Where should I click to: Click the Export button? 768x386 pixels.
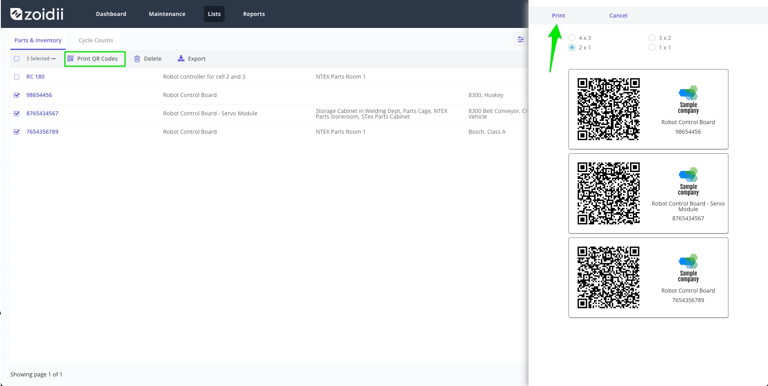pos(192,59)
